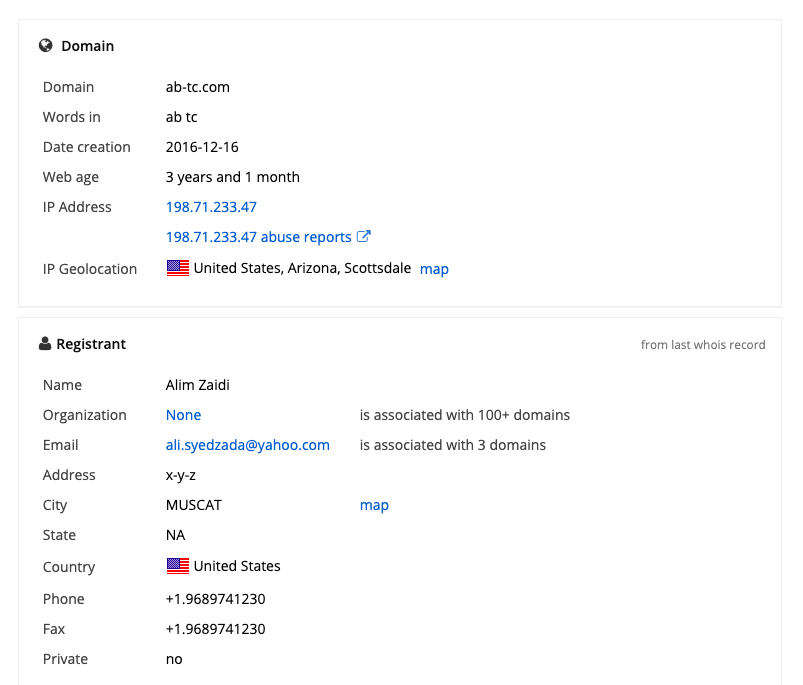Click the State value NA
803x685 pixels.
[175, 535]
